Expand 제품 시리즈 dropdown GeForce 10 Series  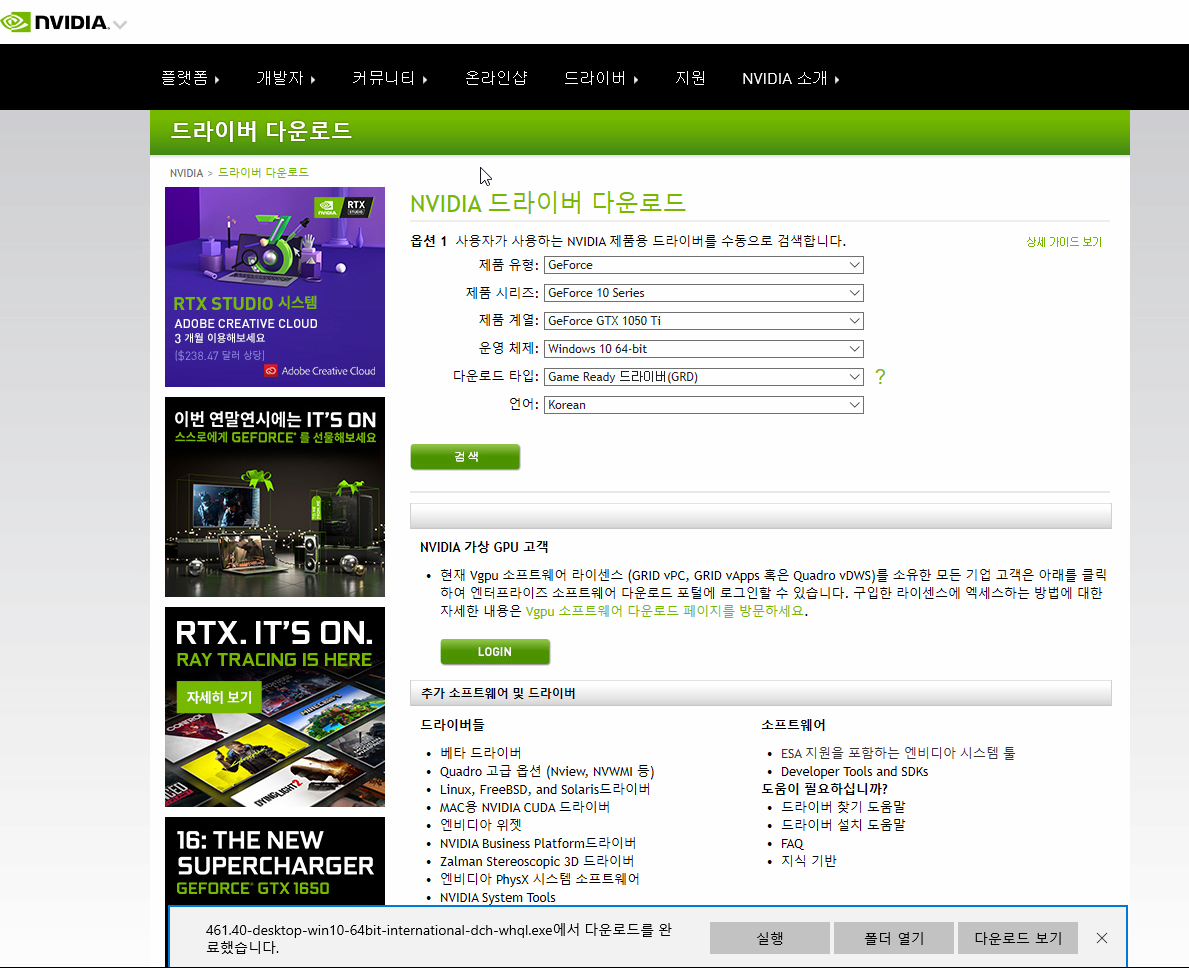[x=704, y=293]
